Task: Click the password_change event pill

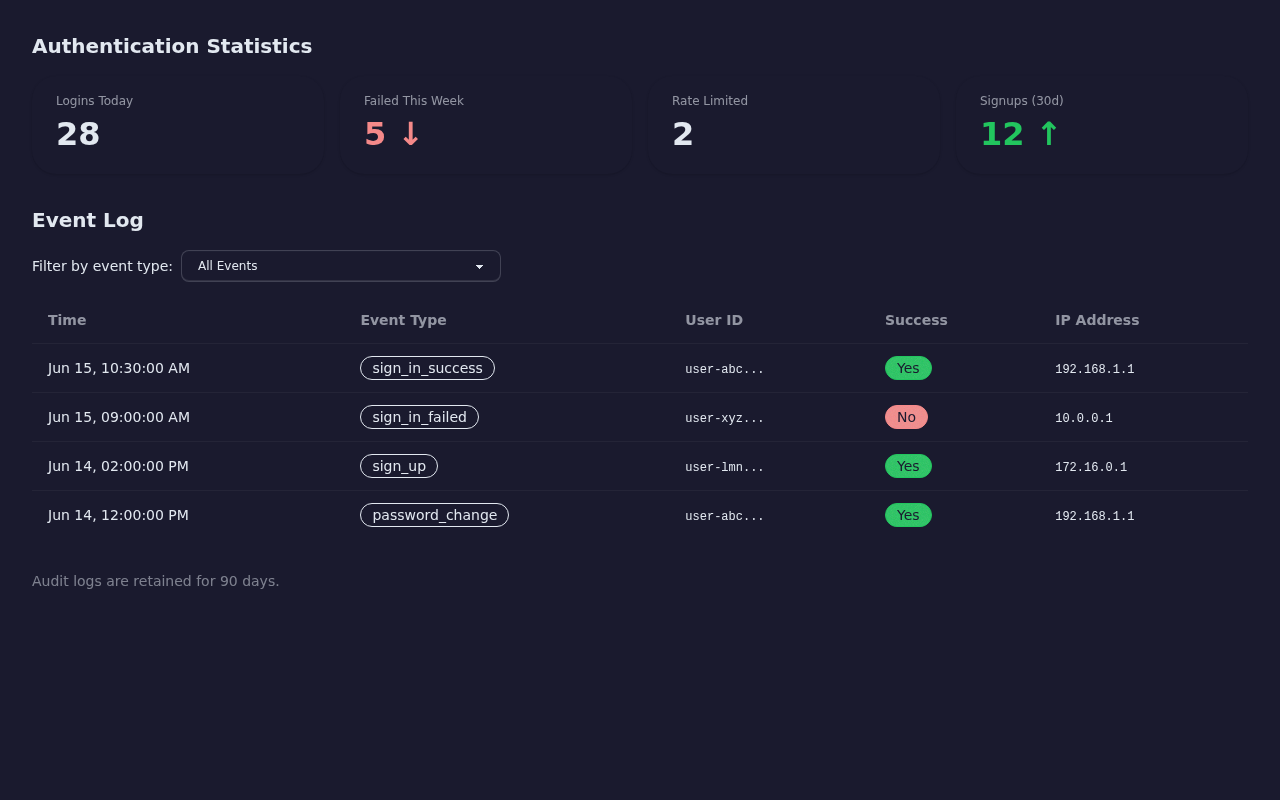Action: pyautogui.click(x=434, y=514)
